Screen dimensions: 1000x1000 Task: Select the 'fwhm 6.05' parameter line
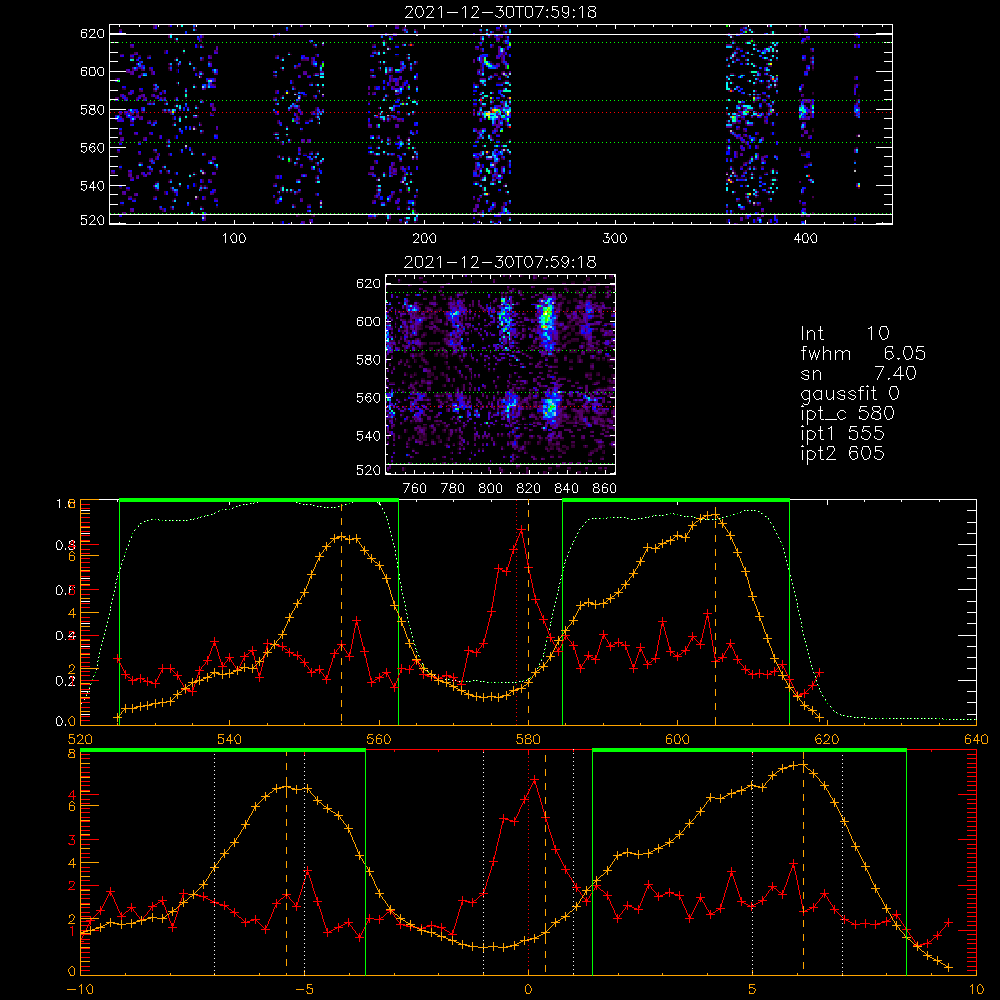point(863,353)
